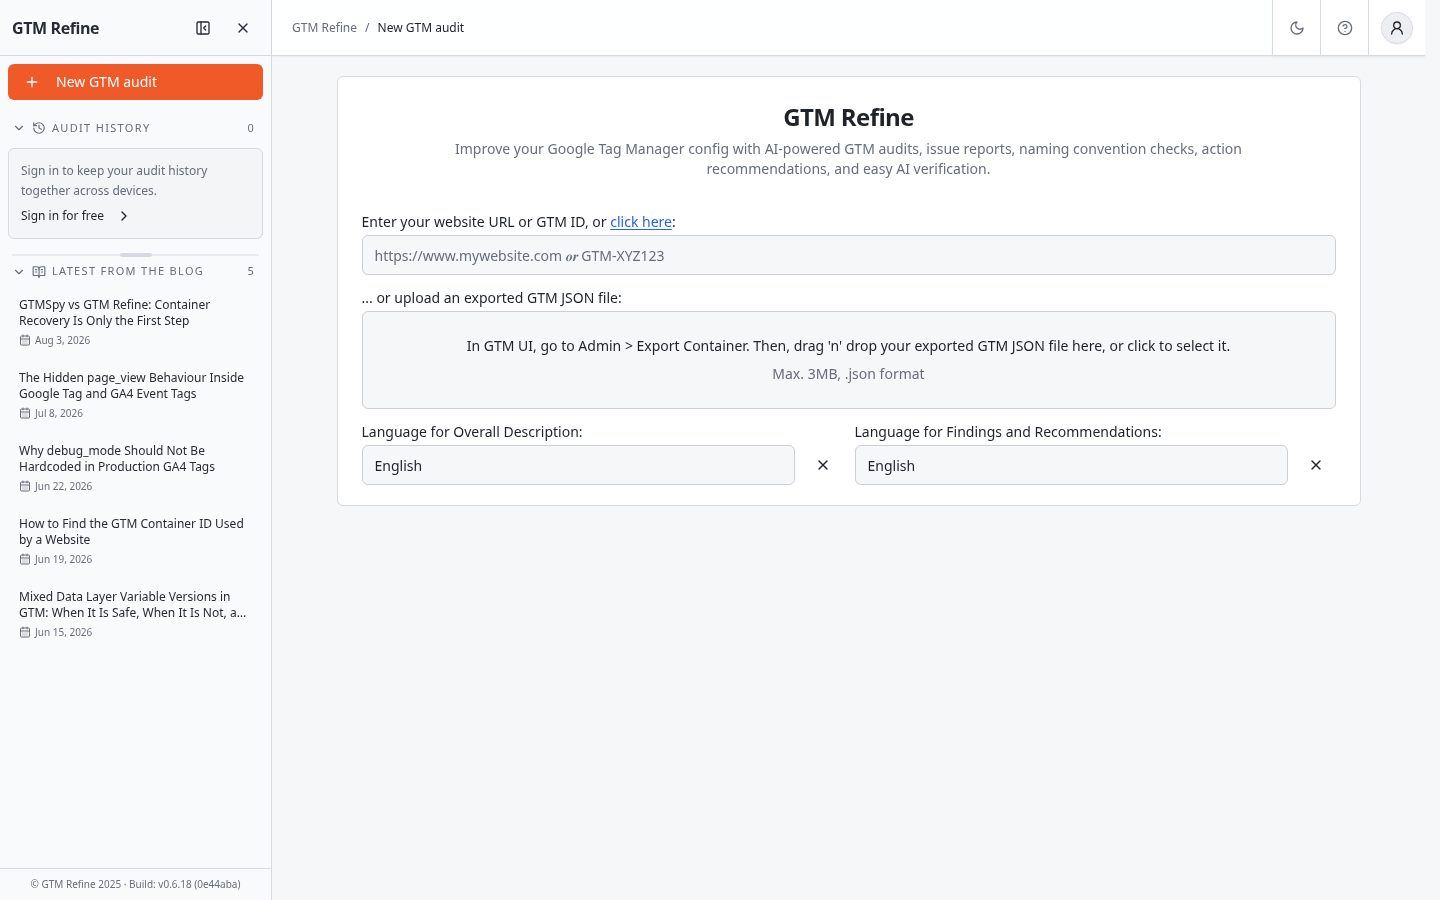The height and width of the screenshot is (900, 1440).
Task: Click the Aug 3, 2026 date
Action: pyautogui.click(x=62, y=340)
